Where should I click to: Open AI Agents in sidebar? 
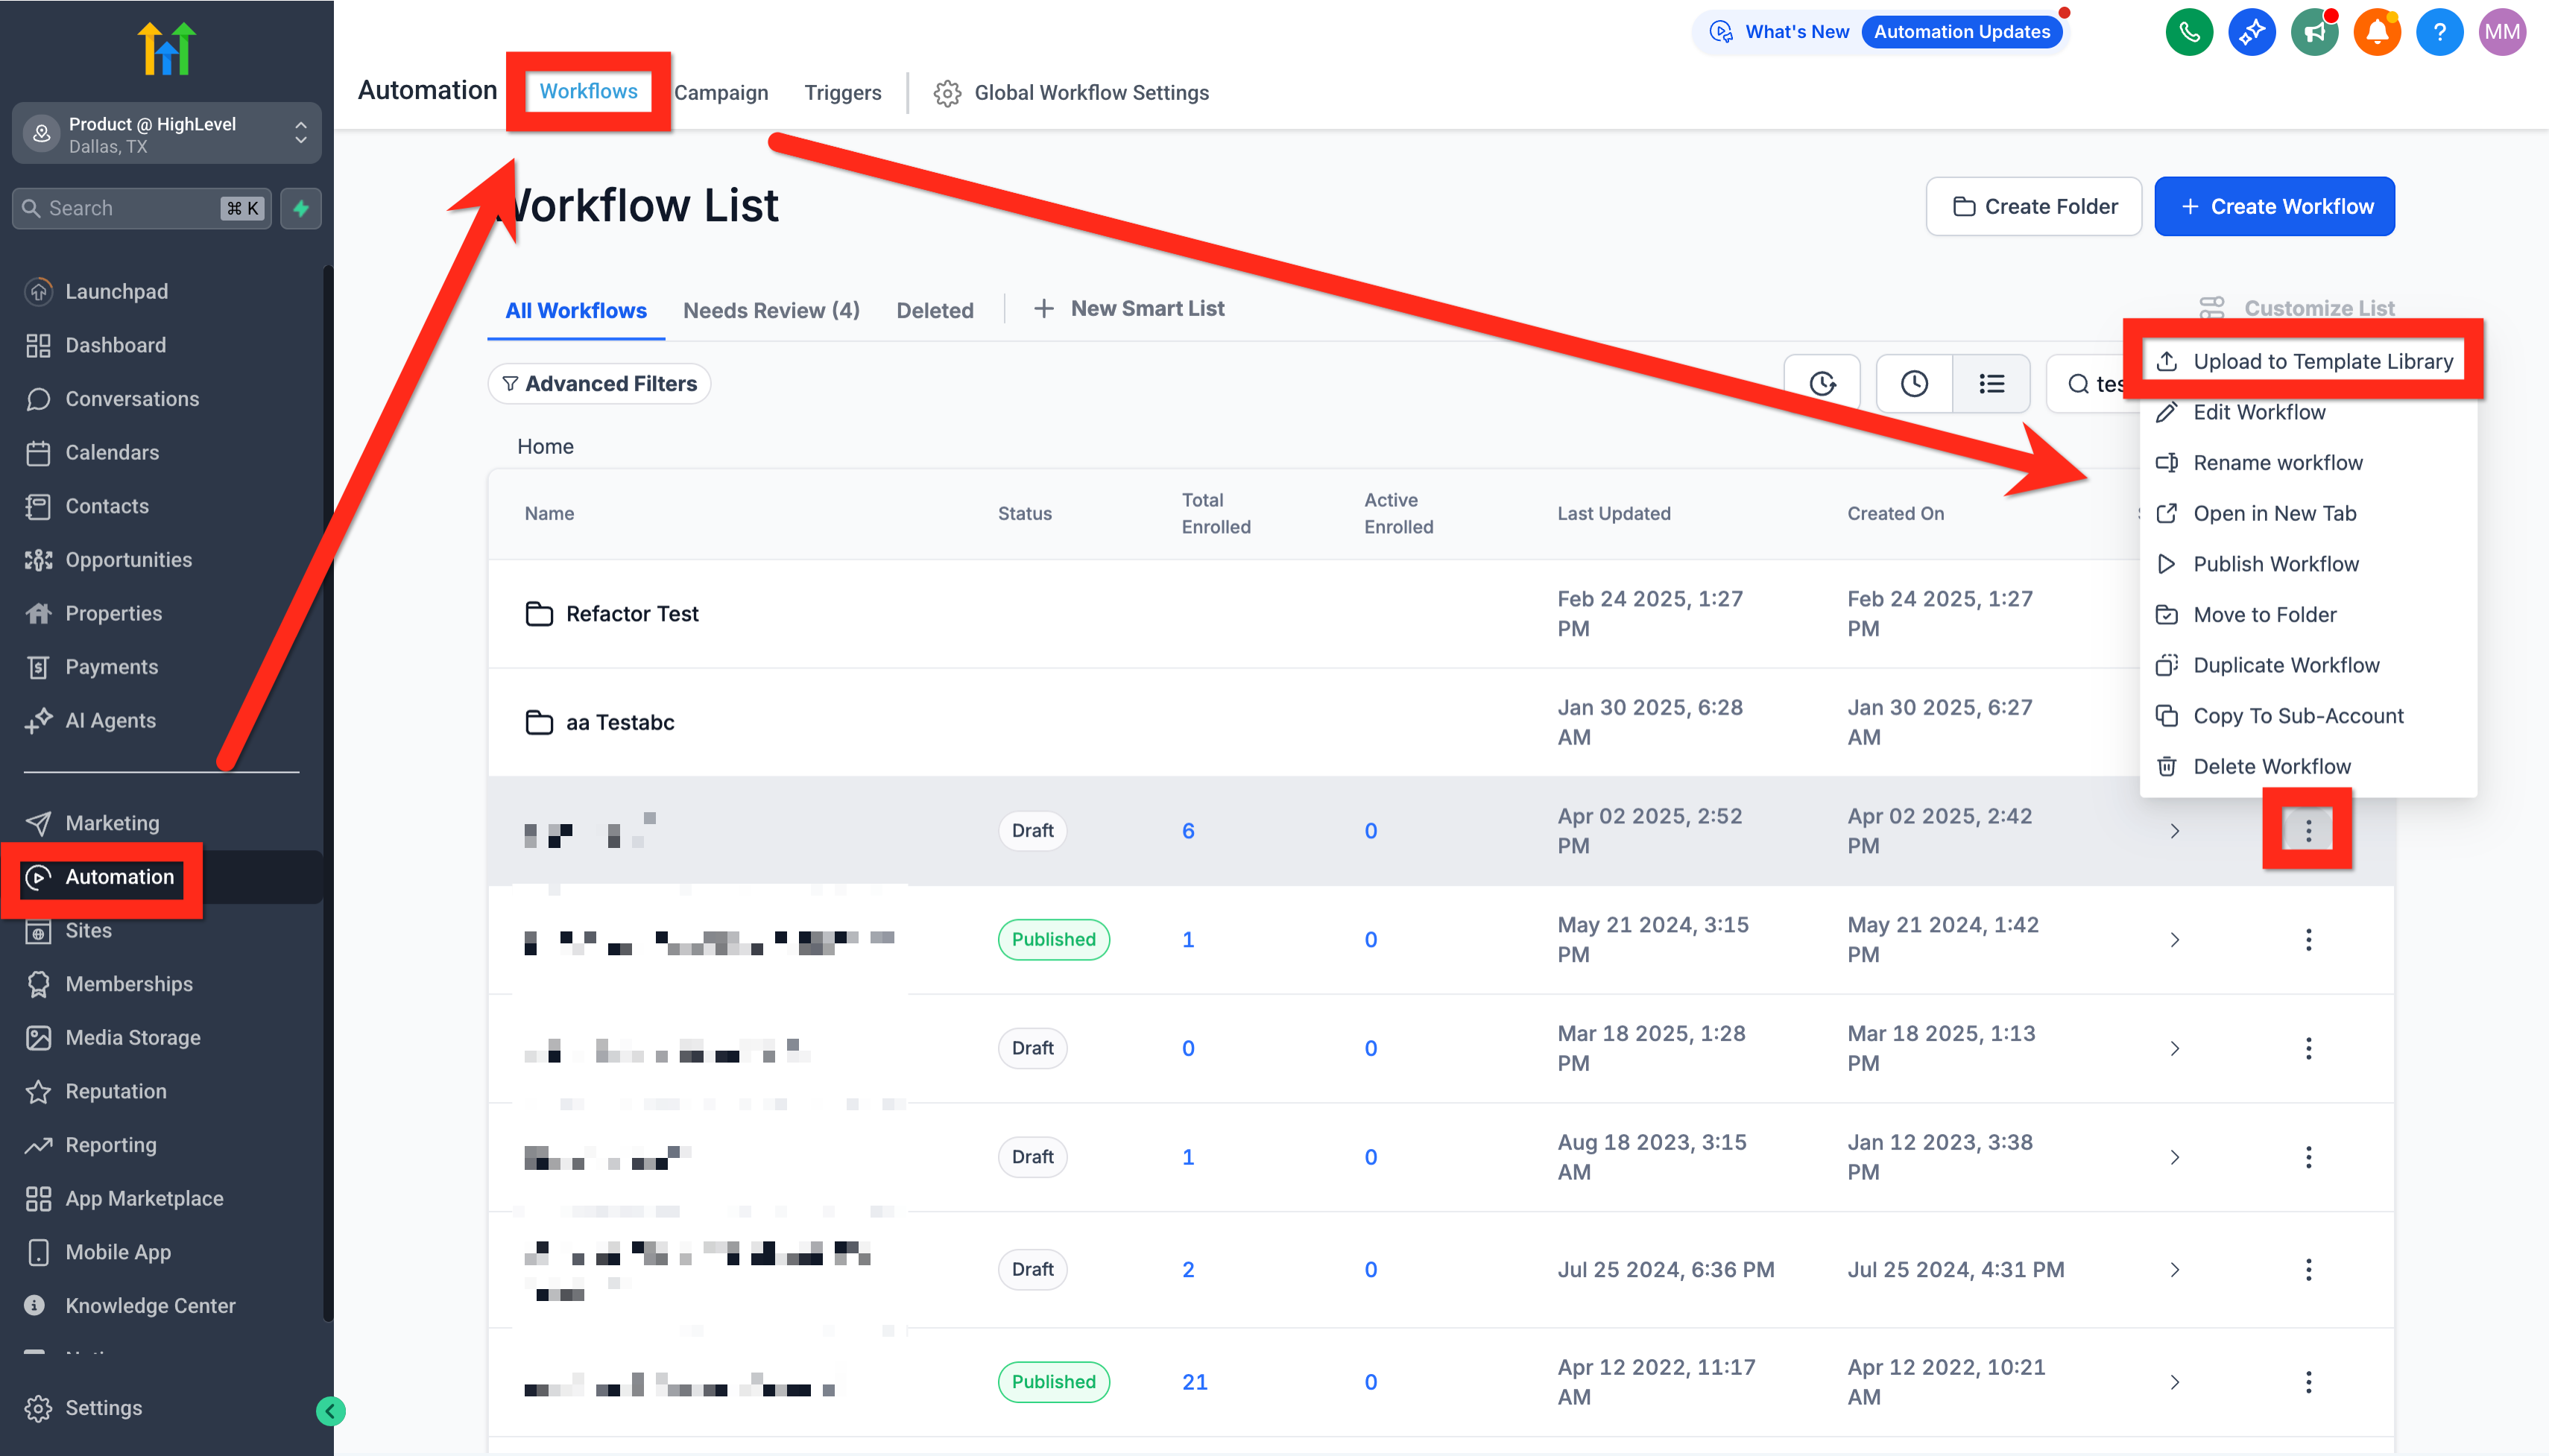(x=110, y=721)
